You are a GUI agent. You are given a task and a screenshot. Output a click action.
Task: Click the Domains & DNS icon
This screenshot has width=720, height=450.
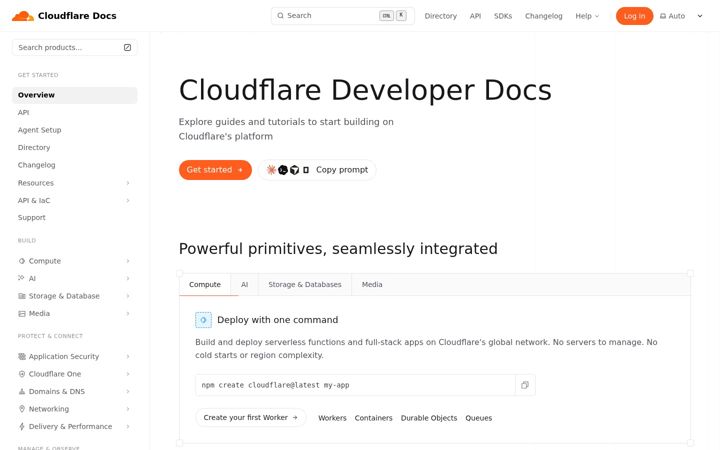click(22, 391)
